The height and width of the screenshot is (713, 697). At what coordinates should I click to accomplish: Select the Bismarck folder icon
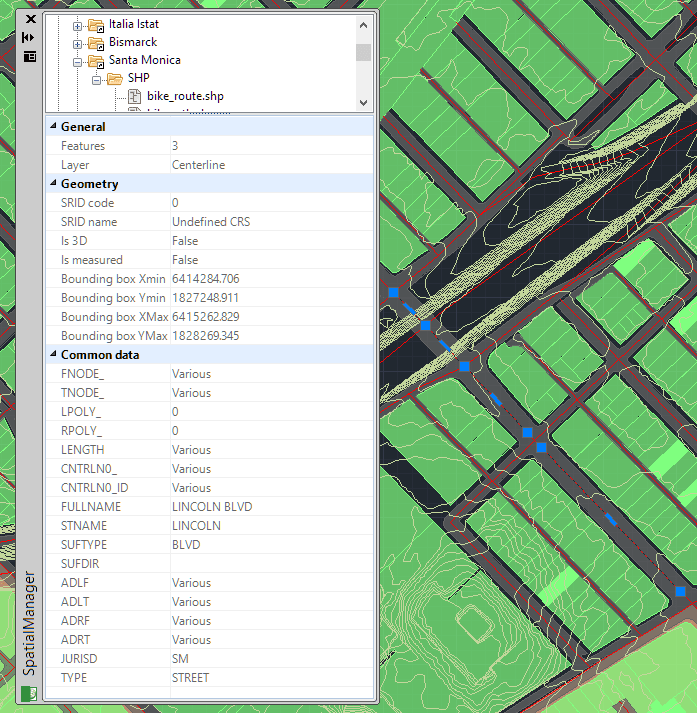[x=96, y=43]
